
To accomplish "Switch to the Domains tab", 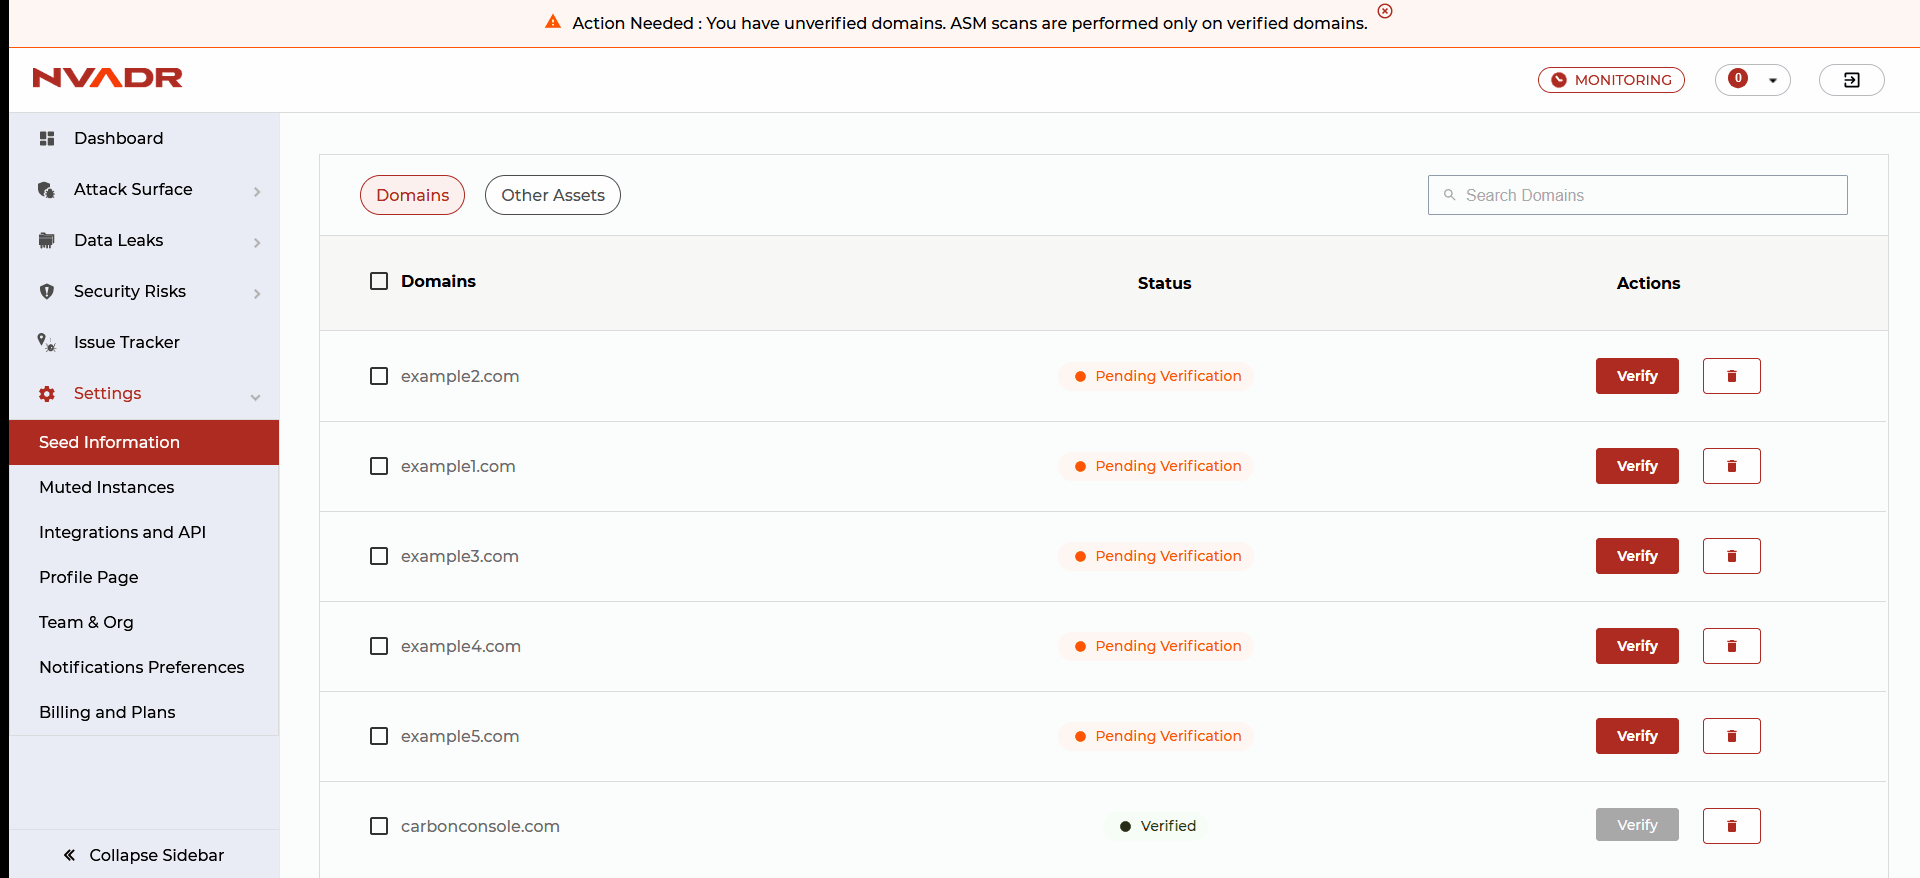I will (x=412, y=195).
